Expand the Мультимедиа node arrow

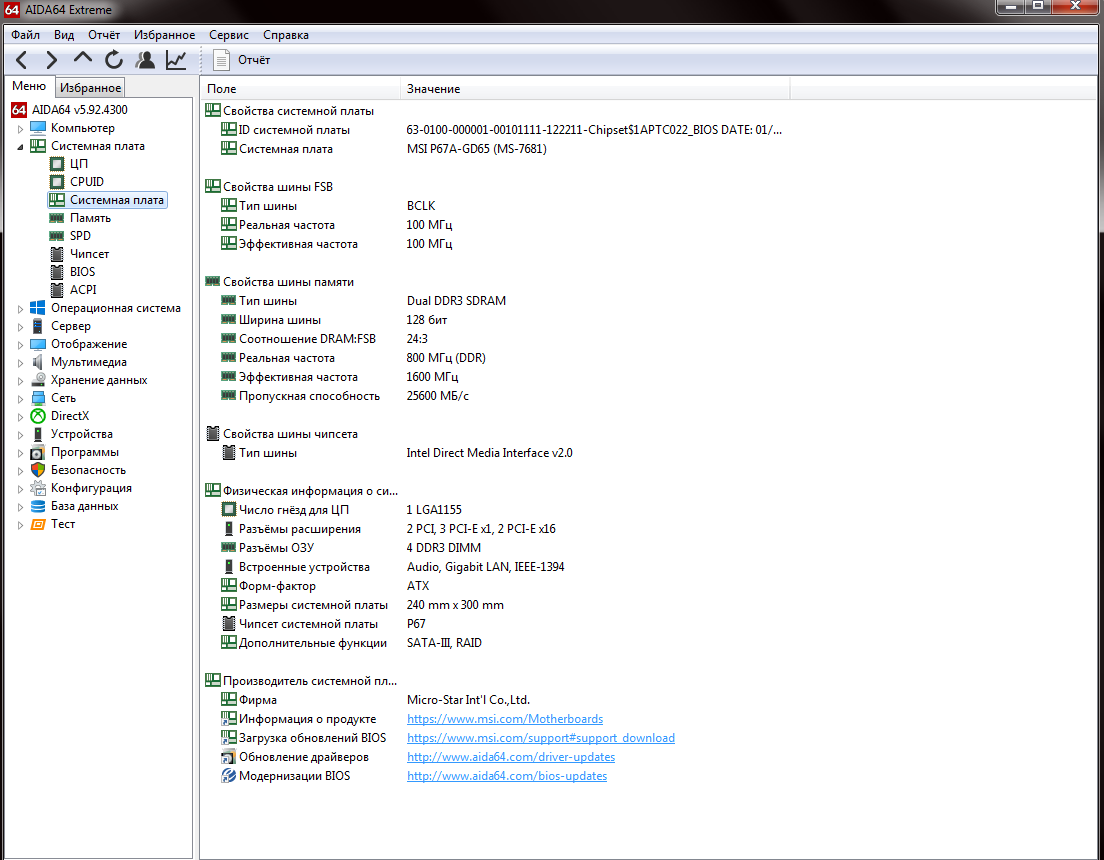(20, 363)
